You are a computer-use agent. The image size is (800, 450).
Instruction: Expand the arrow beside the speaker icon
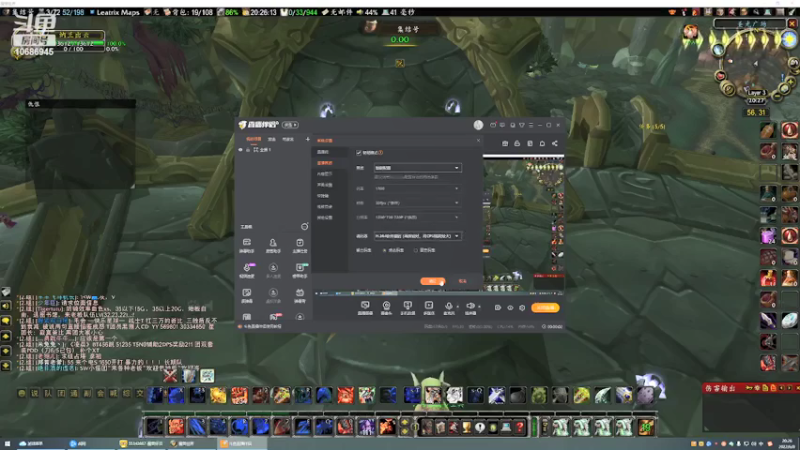click(x=479, y=307)
